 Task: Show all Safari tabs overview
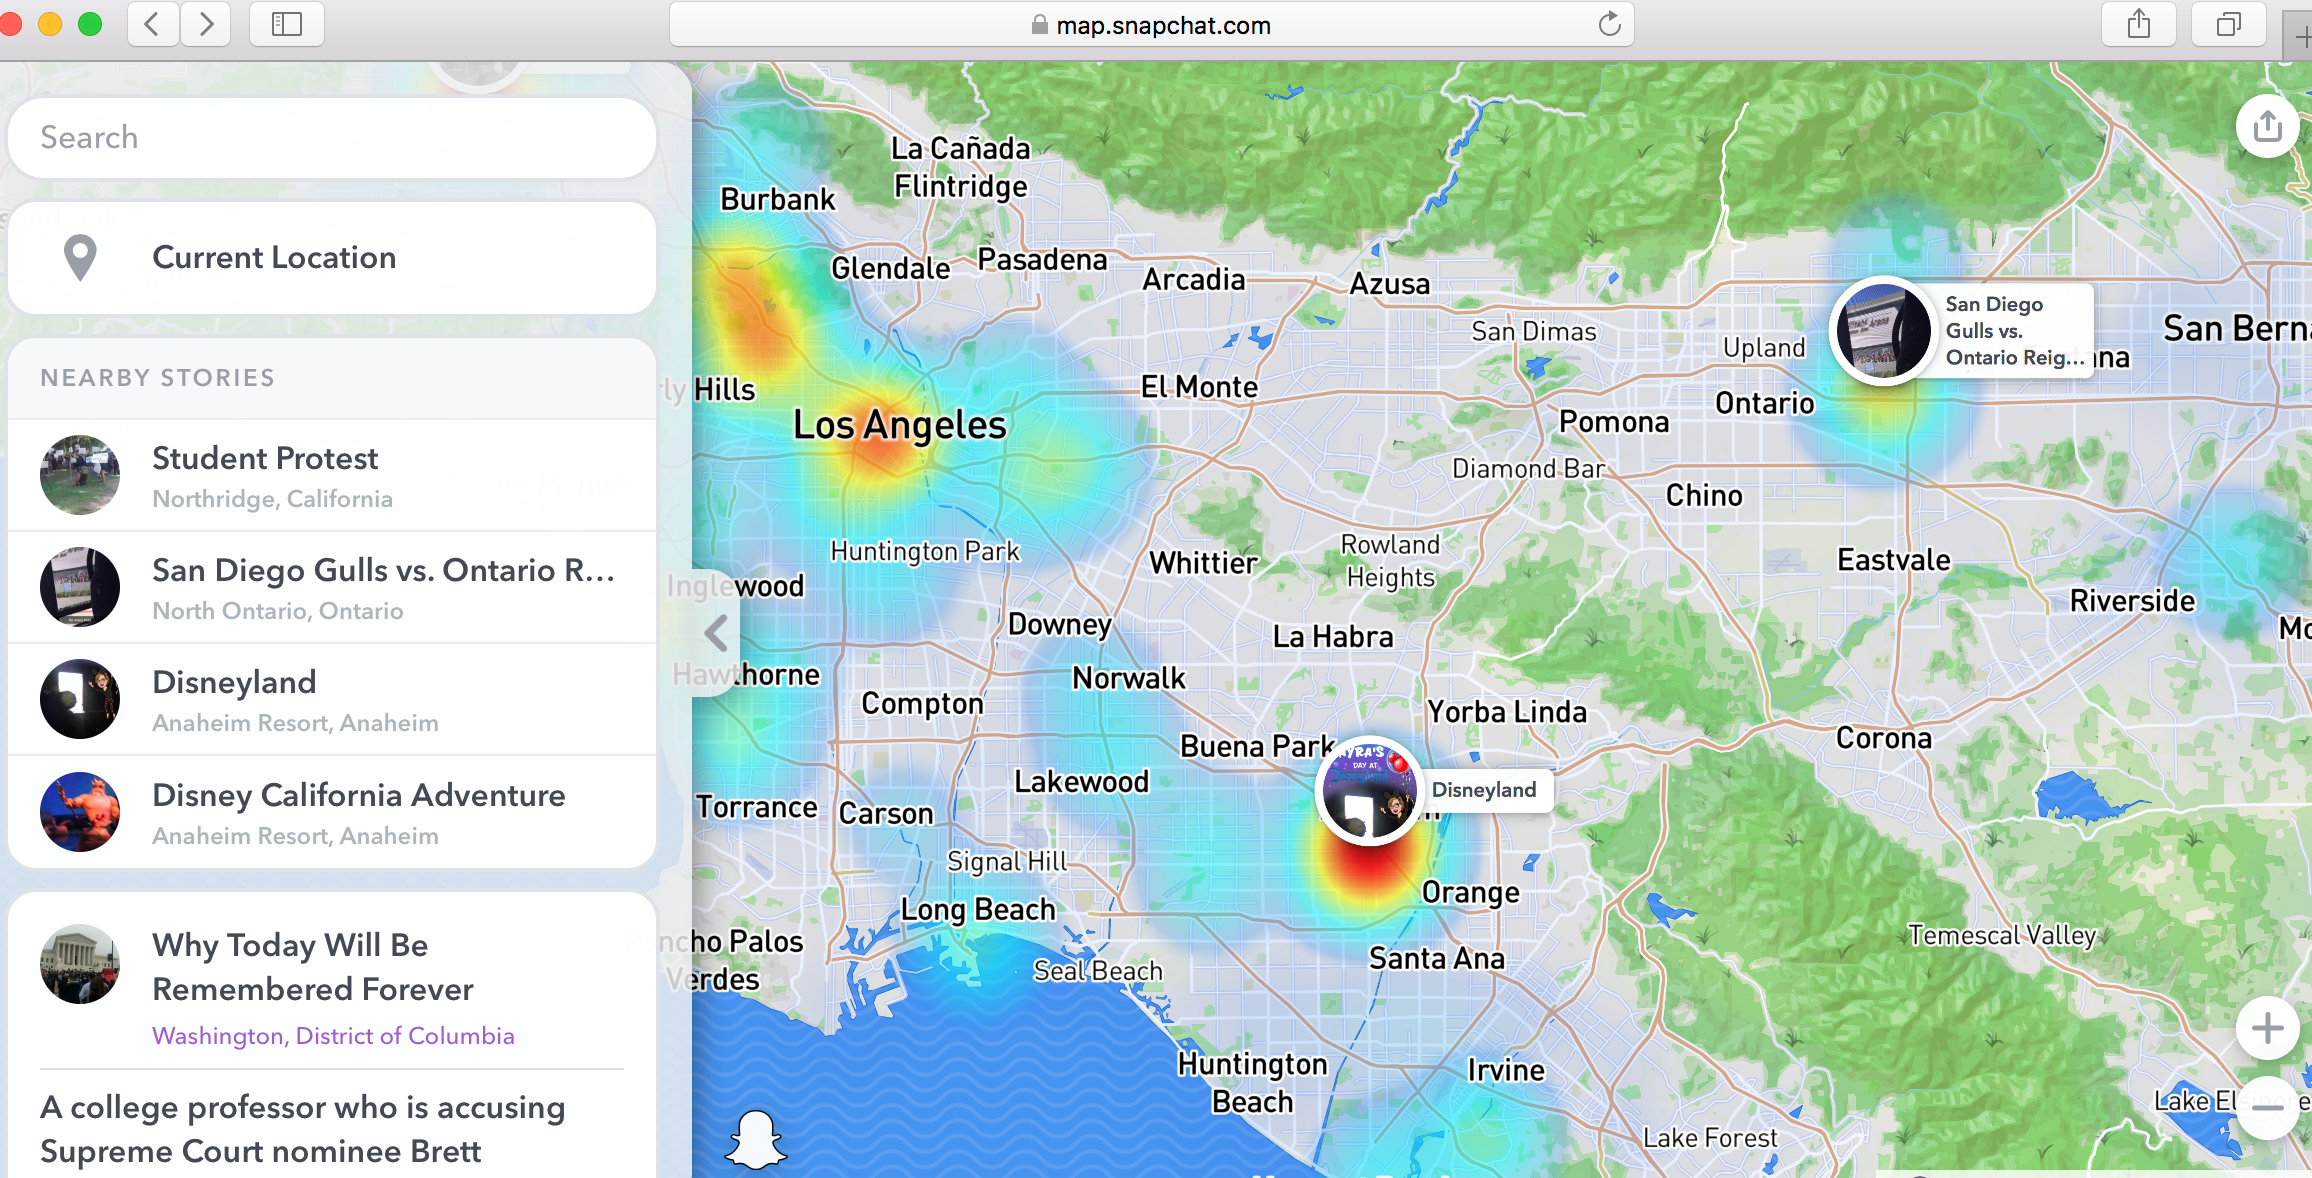pos(2228,24)
